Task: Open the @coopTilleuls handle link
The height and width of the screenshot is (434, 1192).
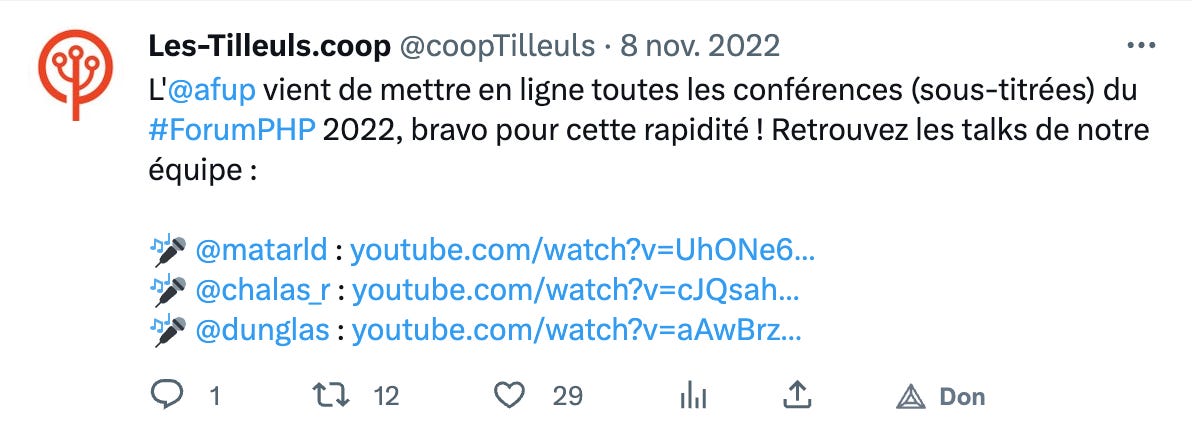Action: pos(497,47)
